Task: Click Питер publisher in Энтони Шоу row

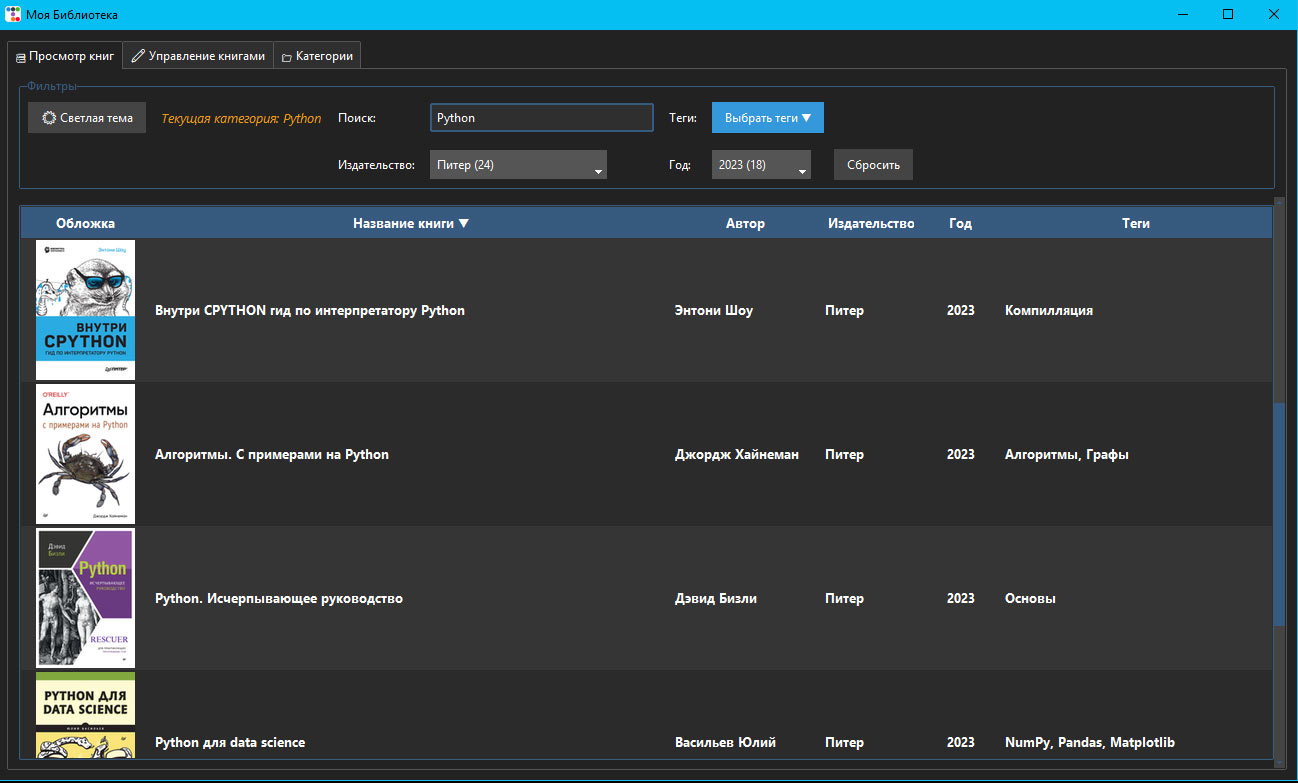Action: coord(844,310)
